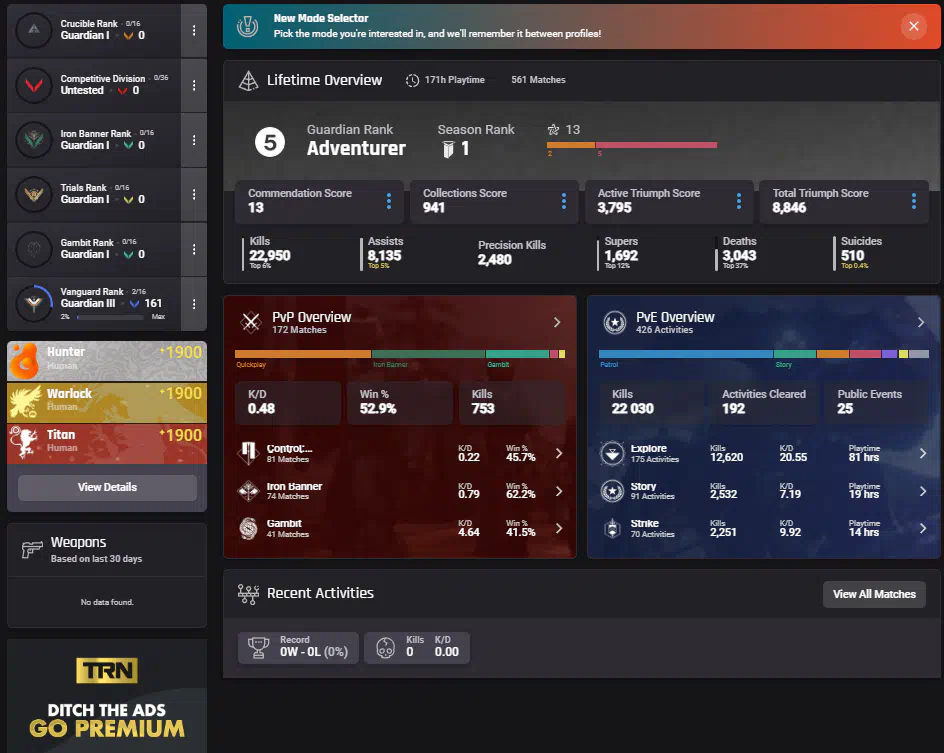This screenshot has height=753, width=944.
Task: Click the Recent Activities nodes icon
Action: (x=248, y=593)
